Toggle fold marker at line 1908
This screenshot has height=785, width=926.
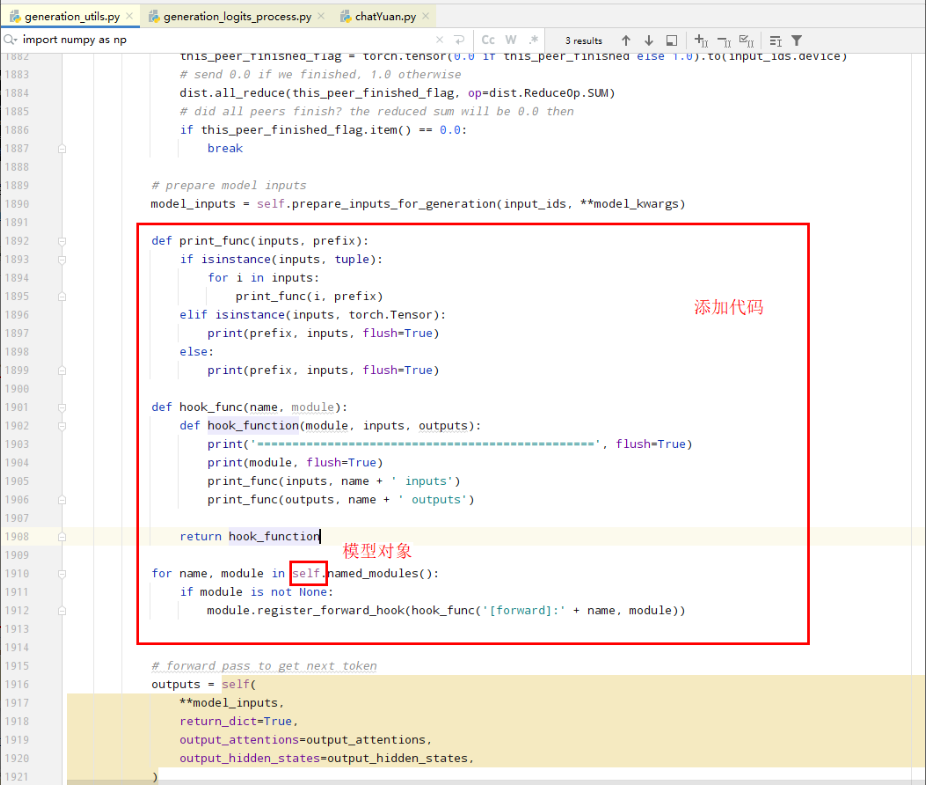click(62, 537)
